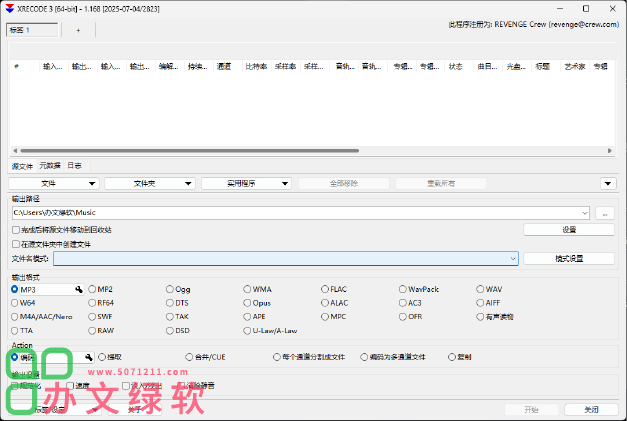
Task: Choose TTA output format
Action: (22, 331)
